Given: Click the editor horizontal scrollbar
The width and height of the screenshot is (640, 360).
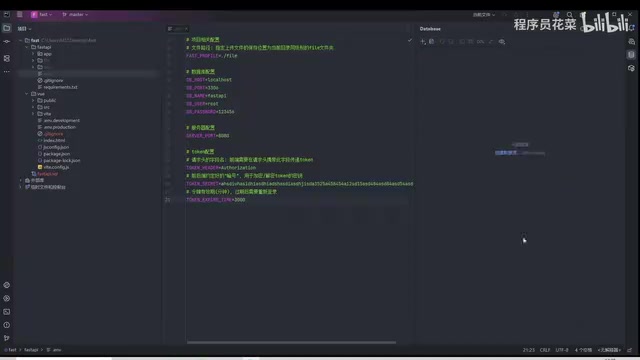Looking at the screenshot, I should coord(291,342).
